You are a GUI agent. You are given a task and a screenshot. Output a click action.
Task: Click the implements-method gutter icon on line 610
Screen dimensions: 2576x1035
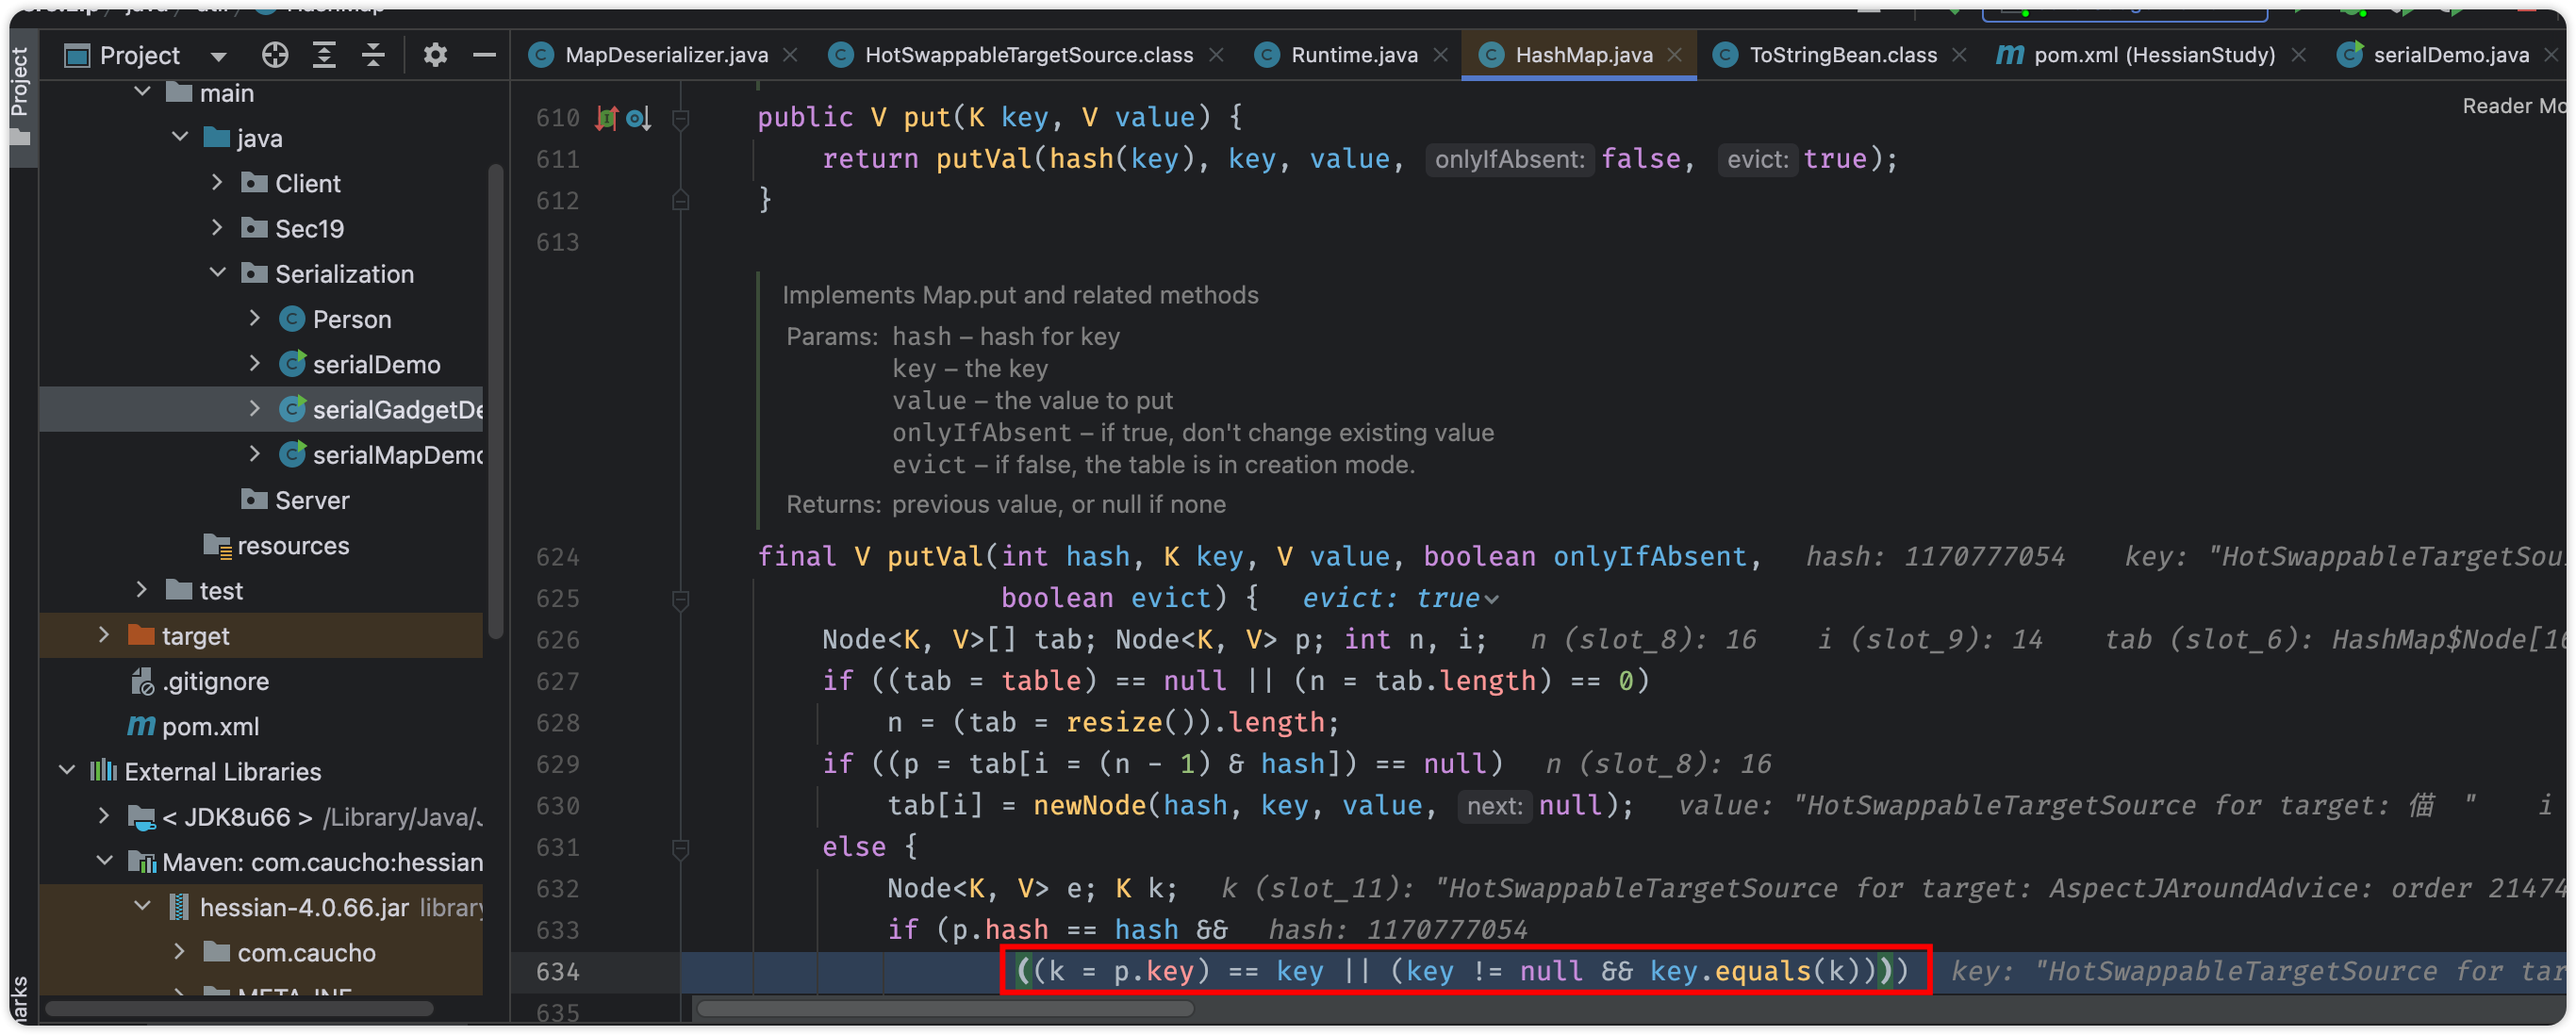coord(607,118)
